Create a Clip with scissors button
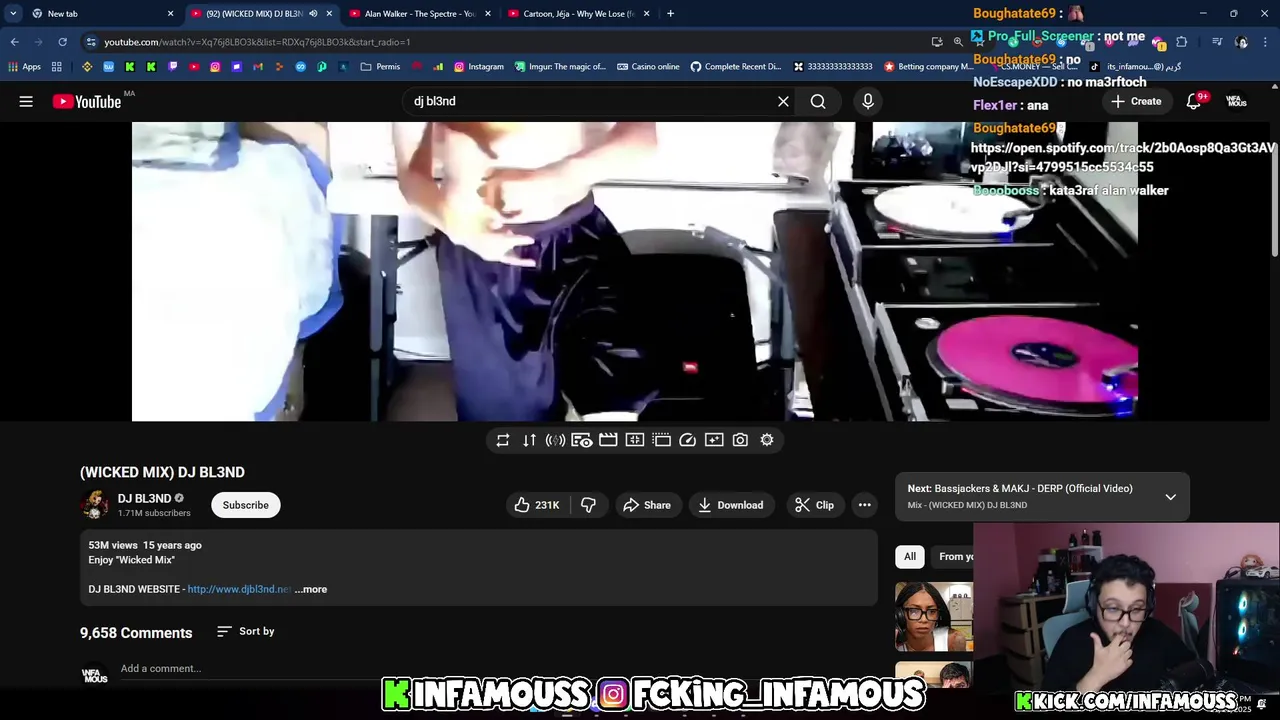1280x720 pixels. 814,505
